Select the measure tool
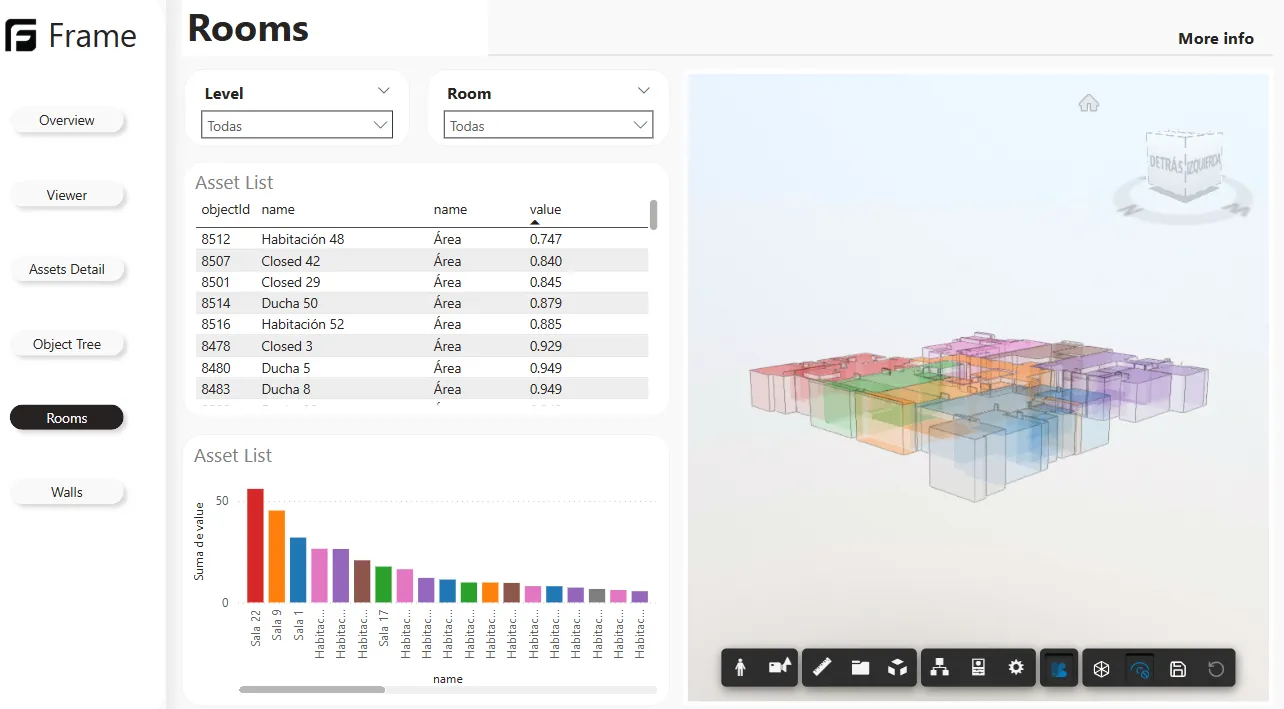This screenshot has width=1284, height=709. [x=822, y=667]
